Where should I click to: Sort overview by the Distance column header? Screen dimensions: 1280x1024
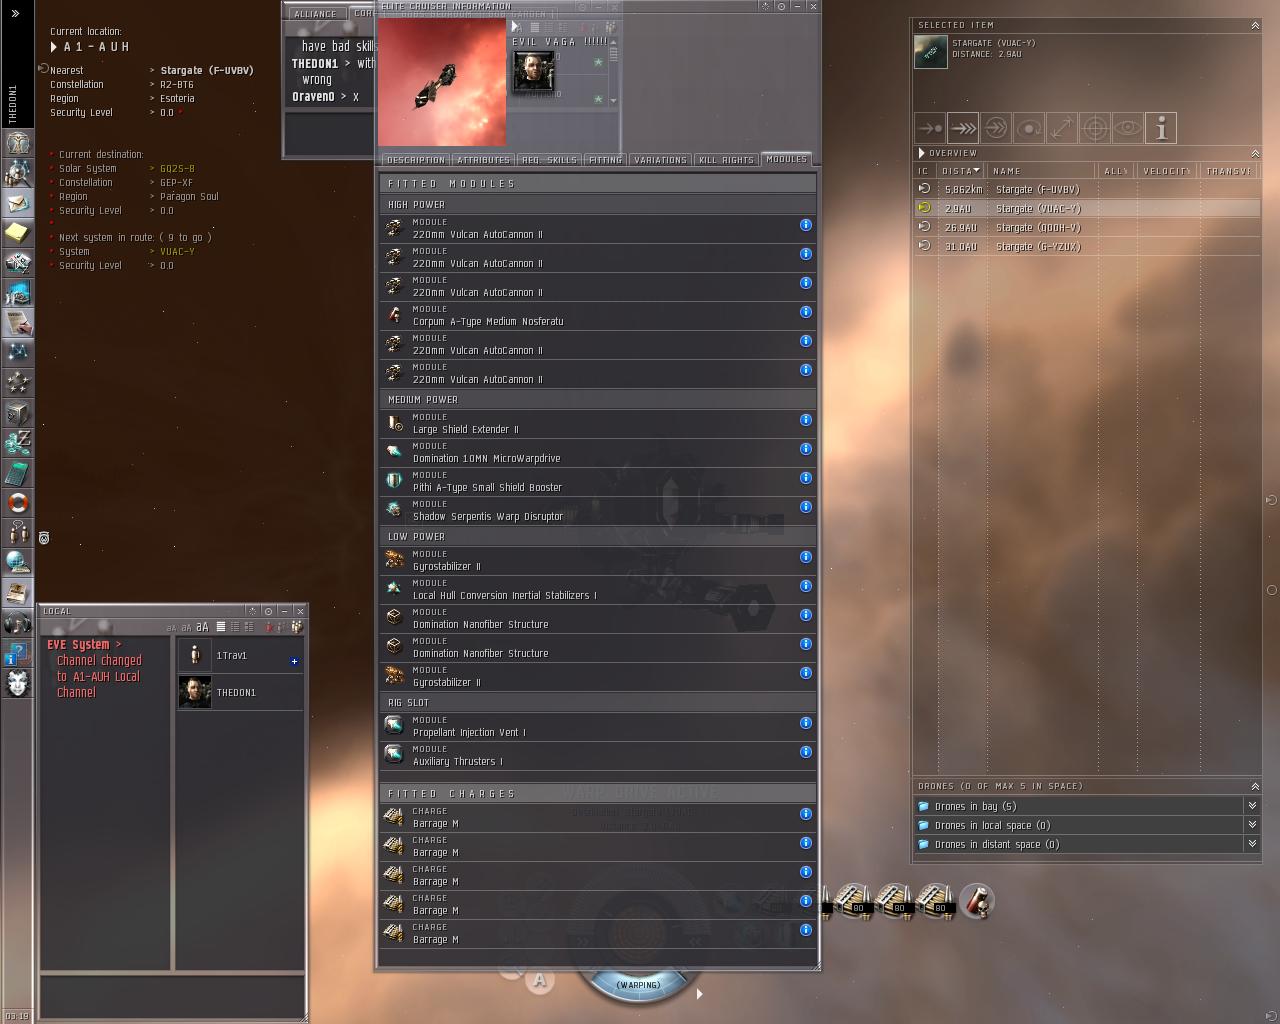click(961, 171)
